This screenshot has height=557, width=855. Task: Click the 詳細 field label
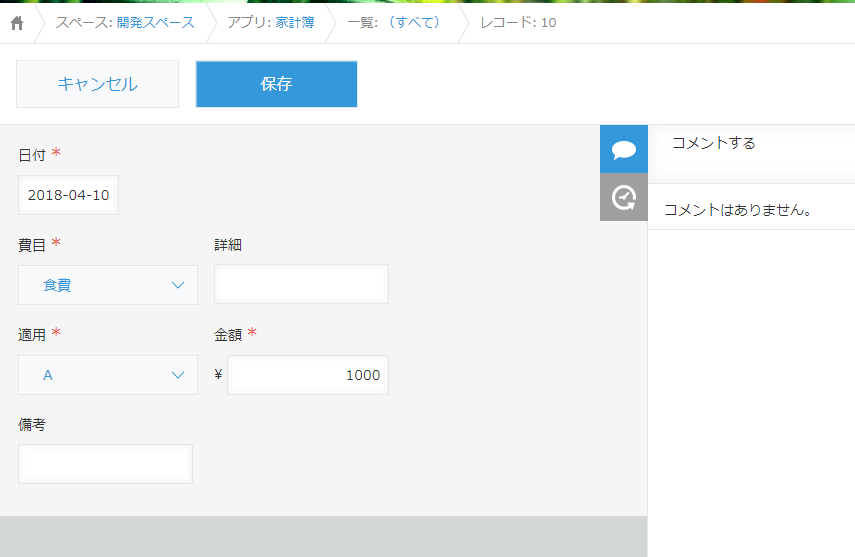(228, 245)
